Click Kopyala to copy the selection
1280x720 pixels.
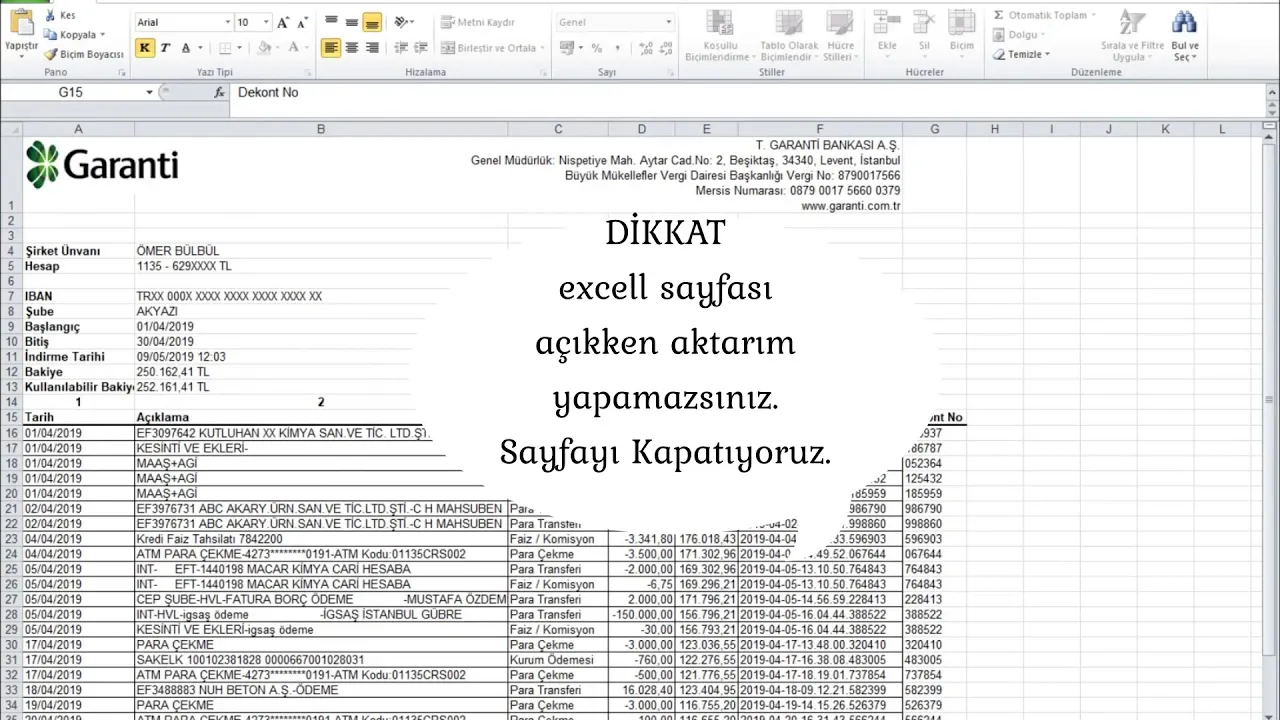coord(74,35)
